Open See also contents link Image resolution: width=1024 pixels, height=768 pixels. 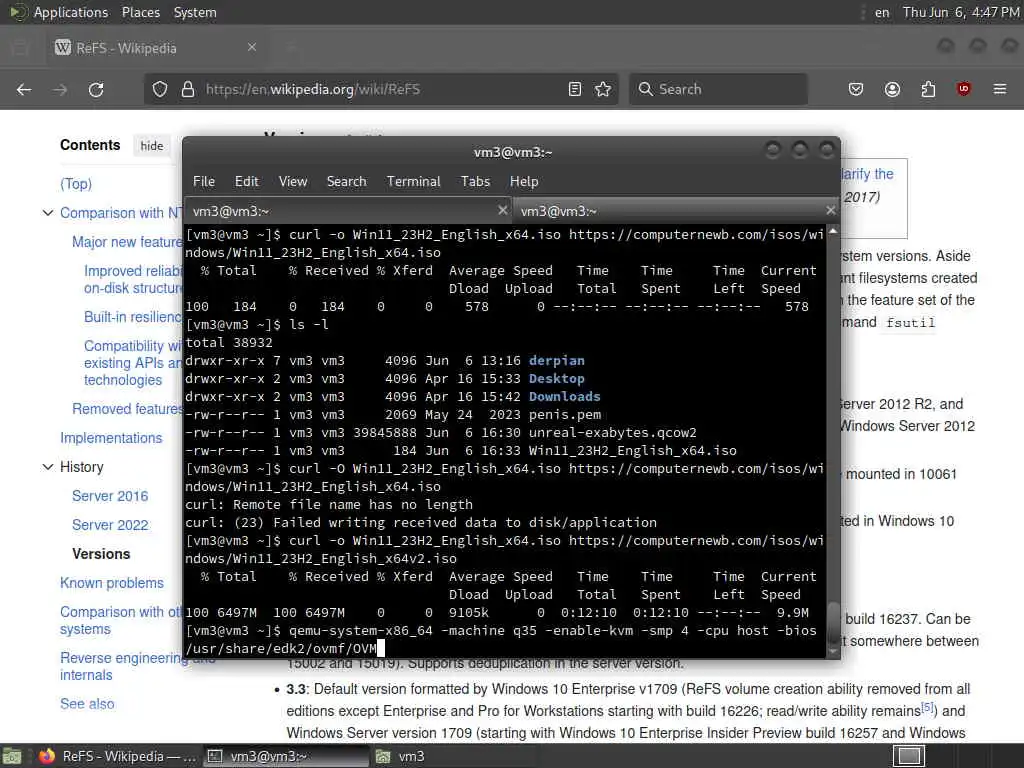(87, 704)
